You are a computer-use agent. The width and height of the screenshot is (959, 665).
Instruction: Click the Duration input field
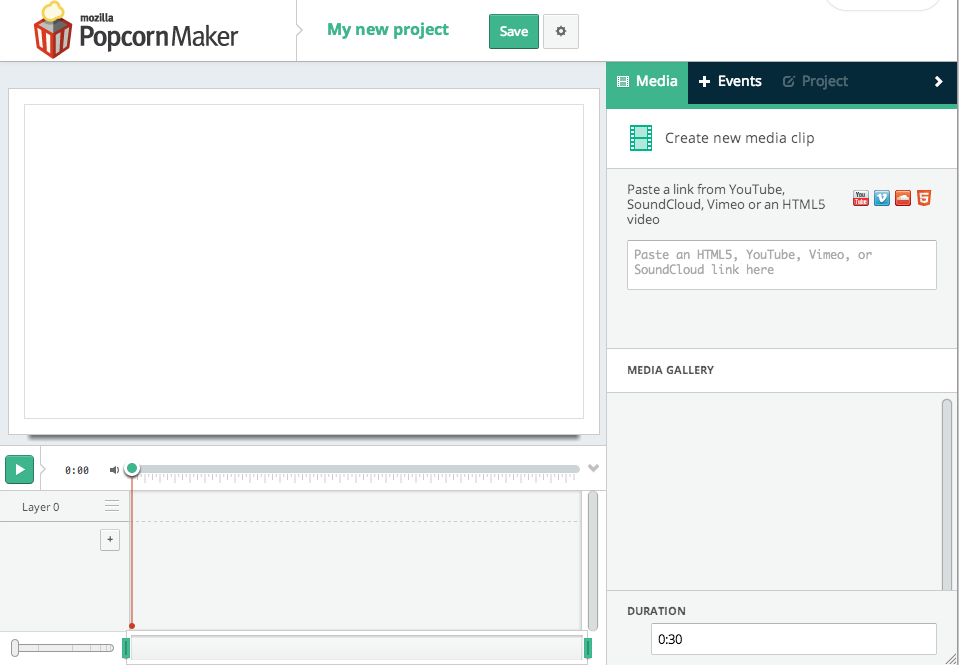click(793, 639)
